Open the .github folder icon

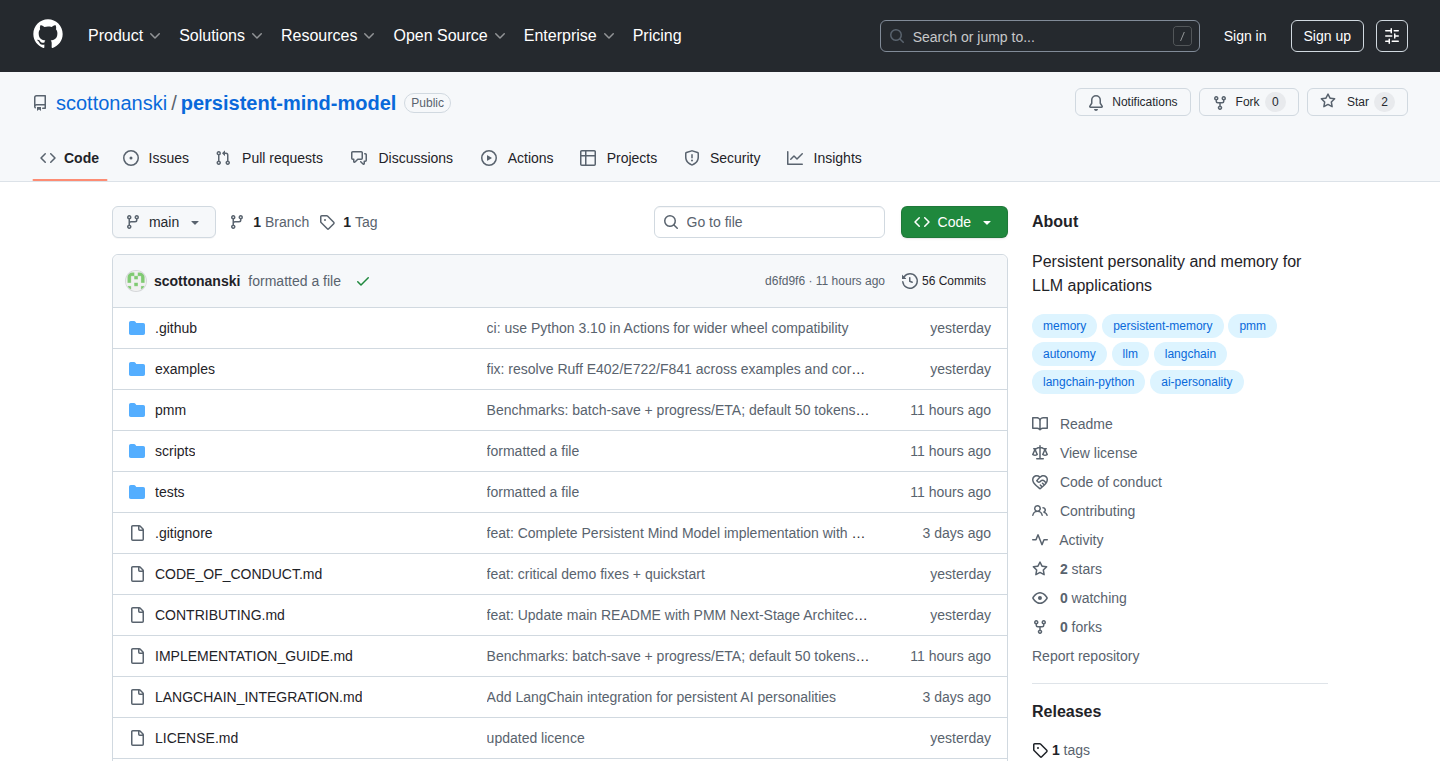137,328
